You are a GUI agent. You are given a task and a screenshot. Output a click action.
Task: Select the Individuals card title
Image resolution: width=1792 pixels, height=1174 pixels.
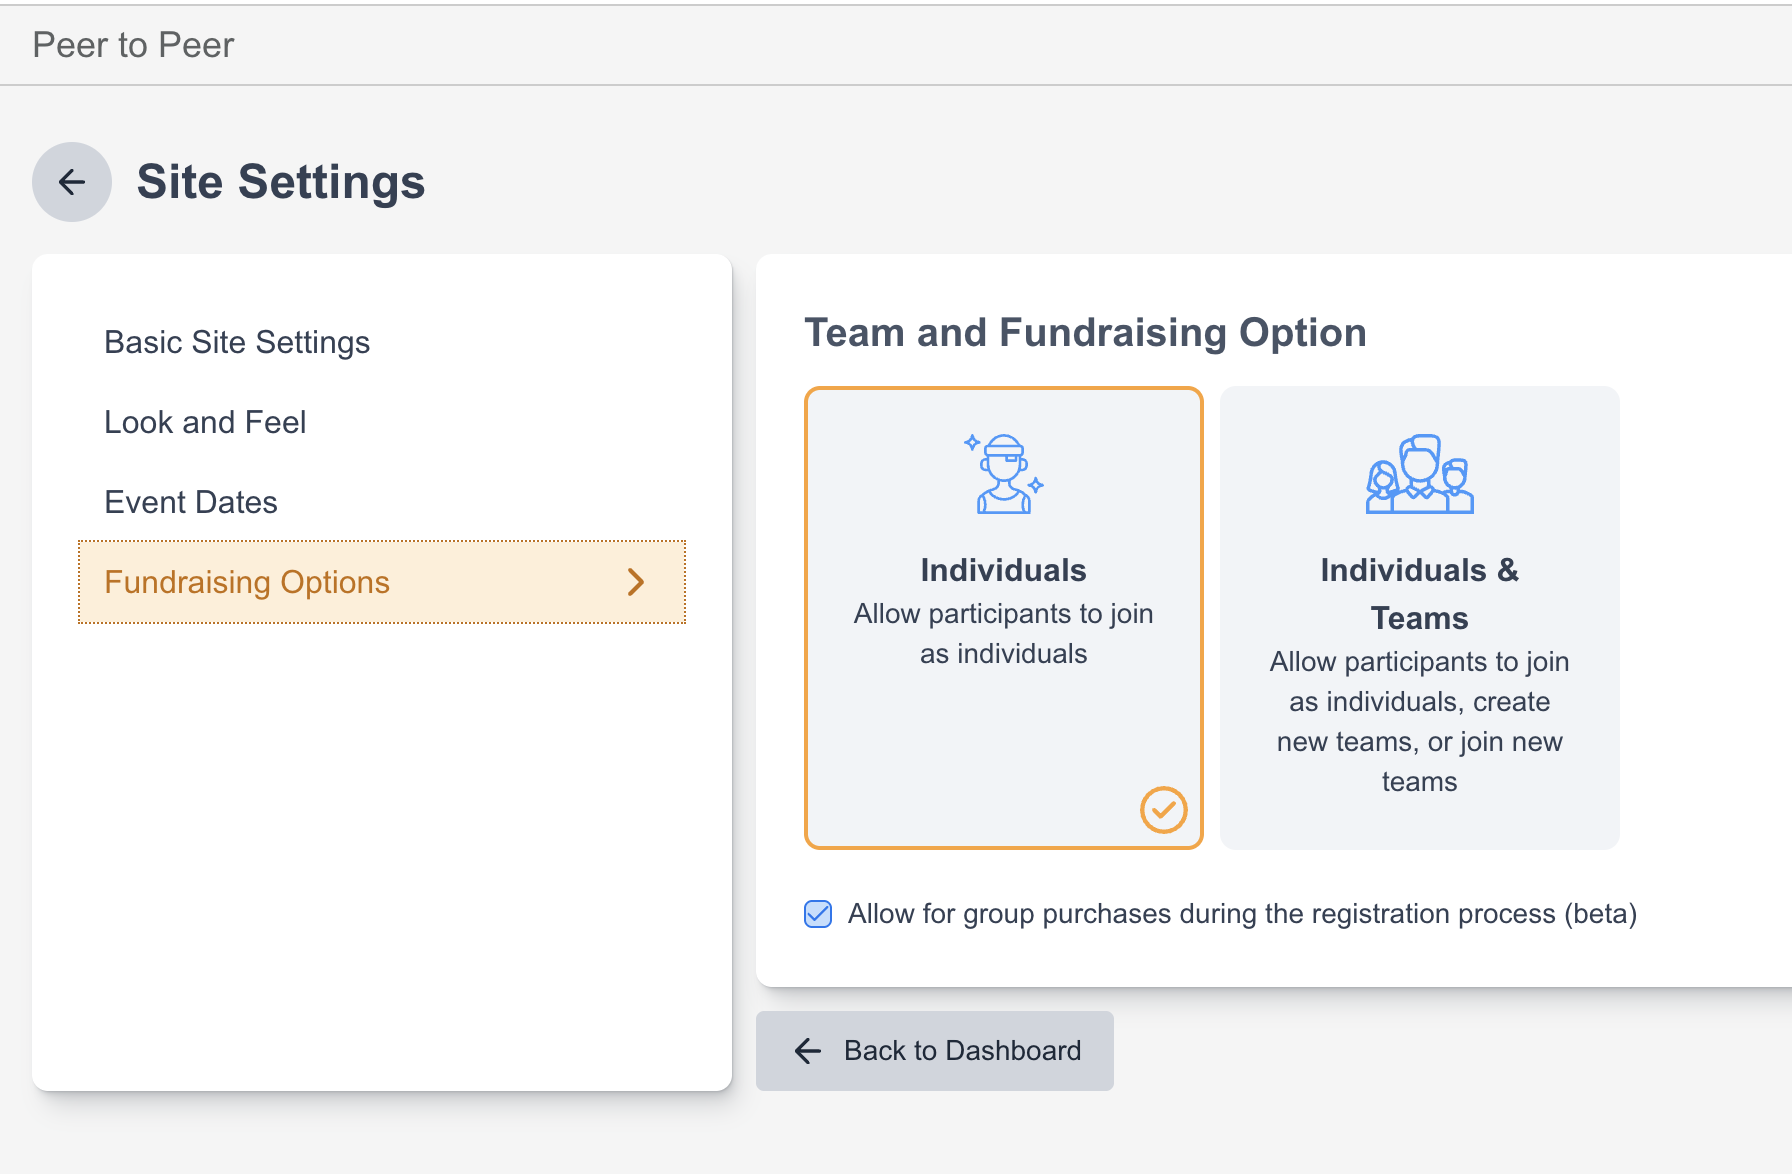click(1003, 570)
